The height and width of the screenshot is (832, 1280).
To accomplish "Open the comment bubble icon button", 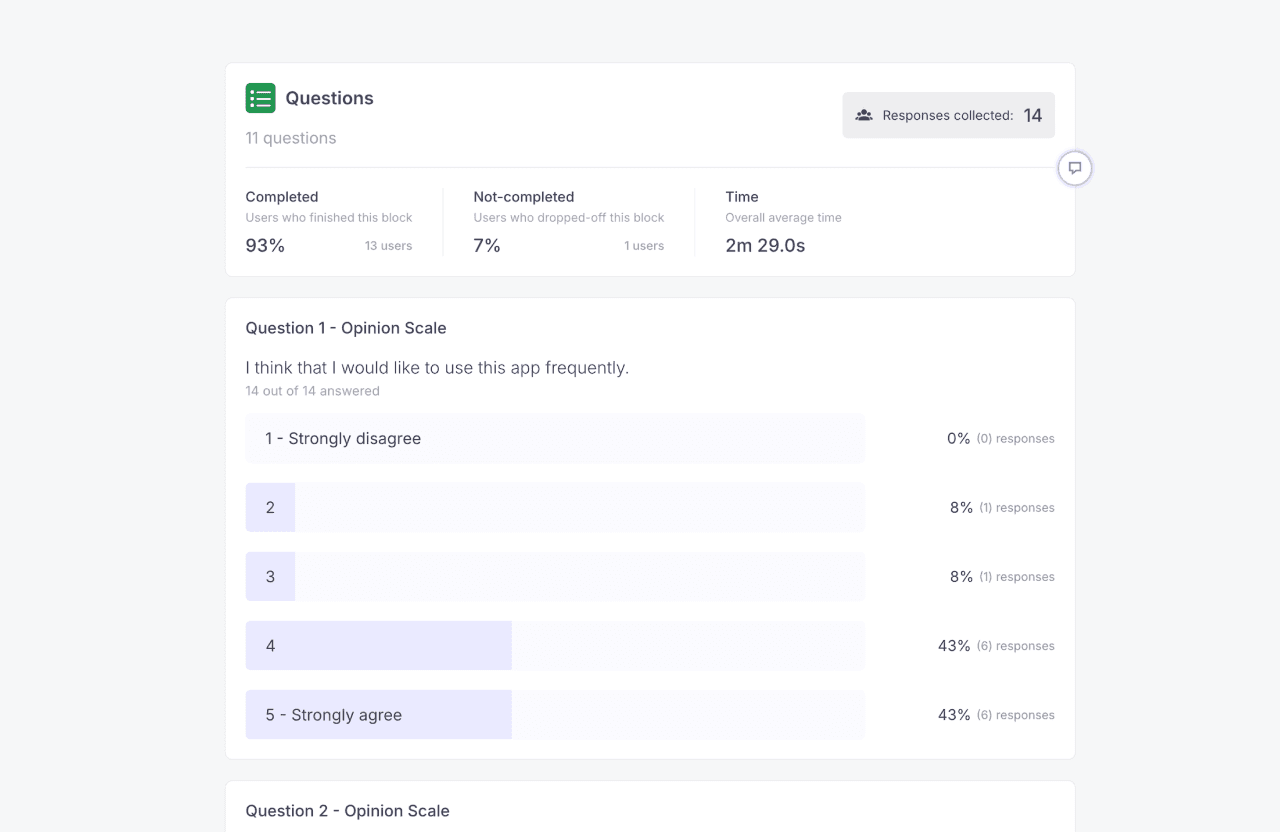I will (x=1075, y=168).
